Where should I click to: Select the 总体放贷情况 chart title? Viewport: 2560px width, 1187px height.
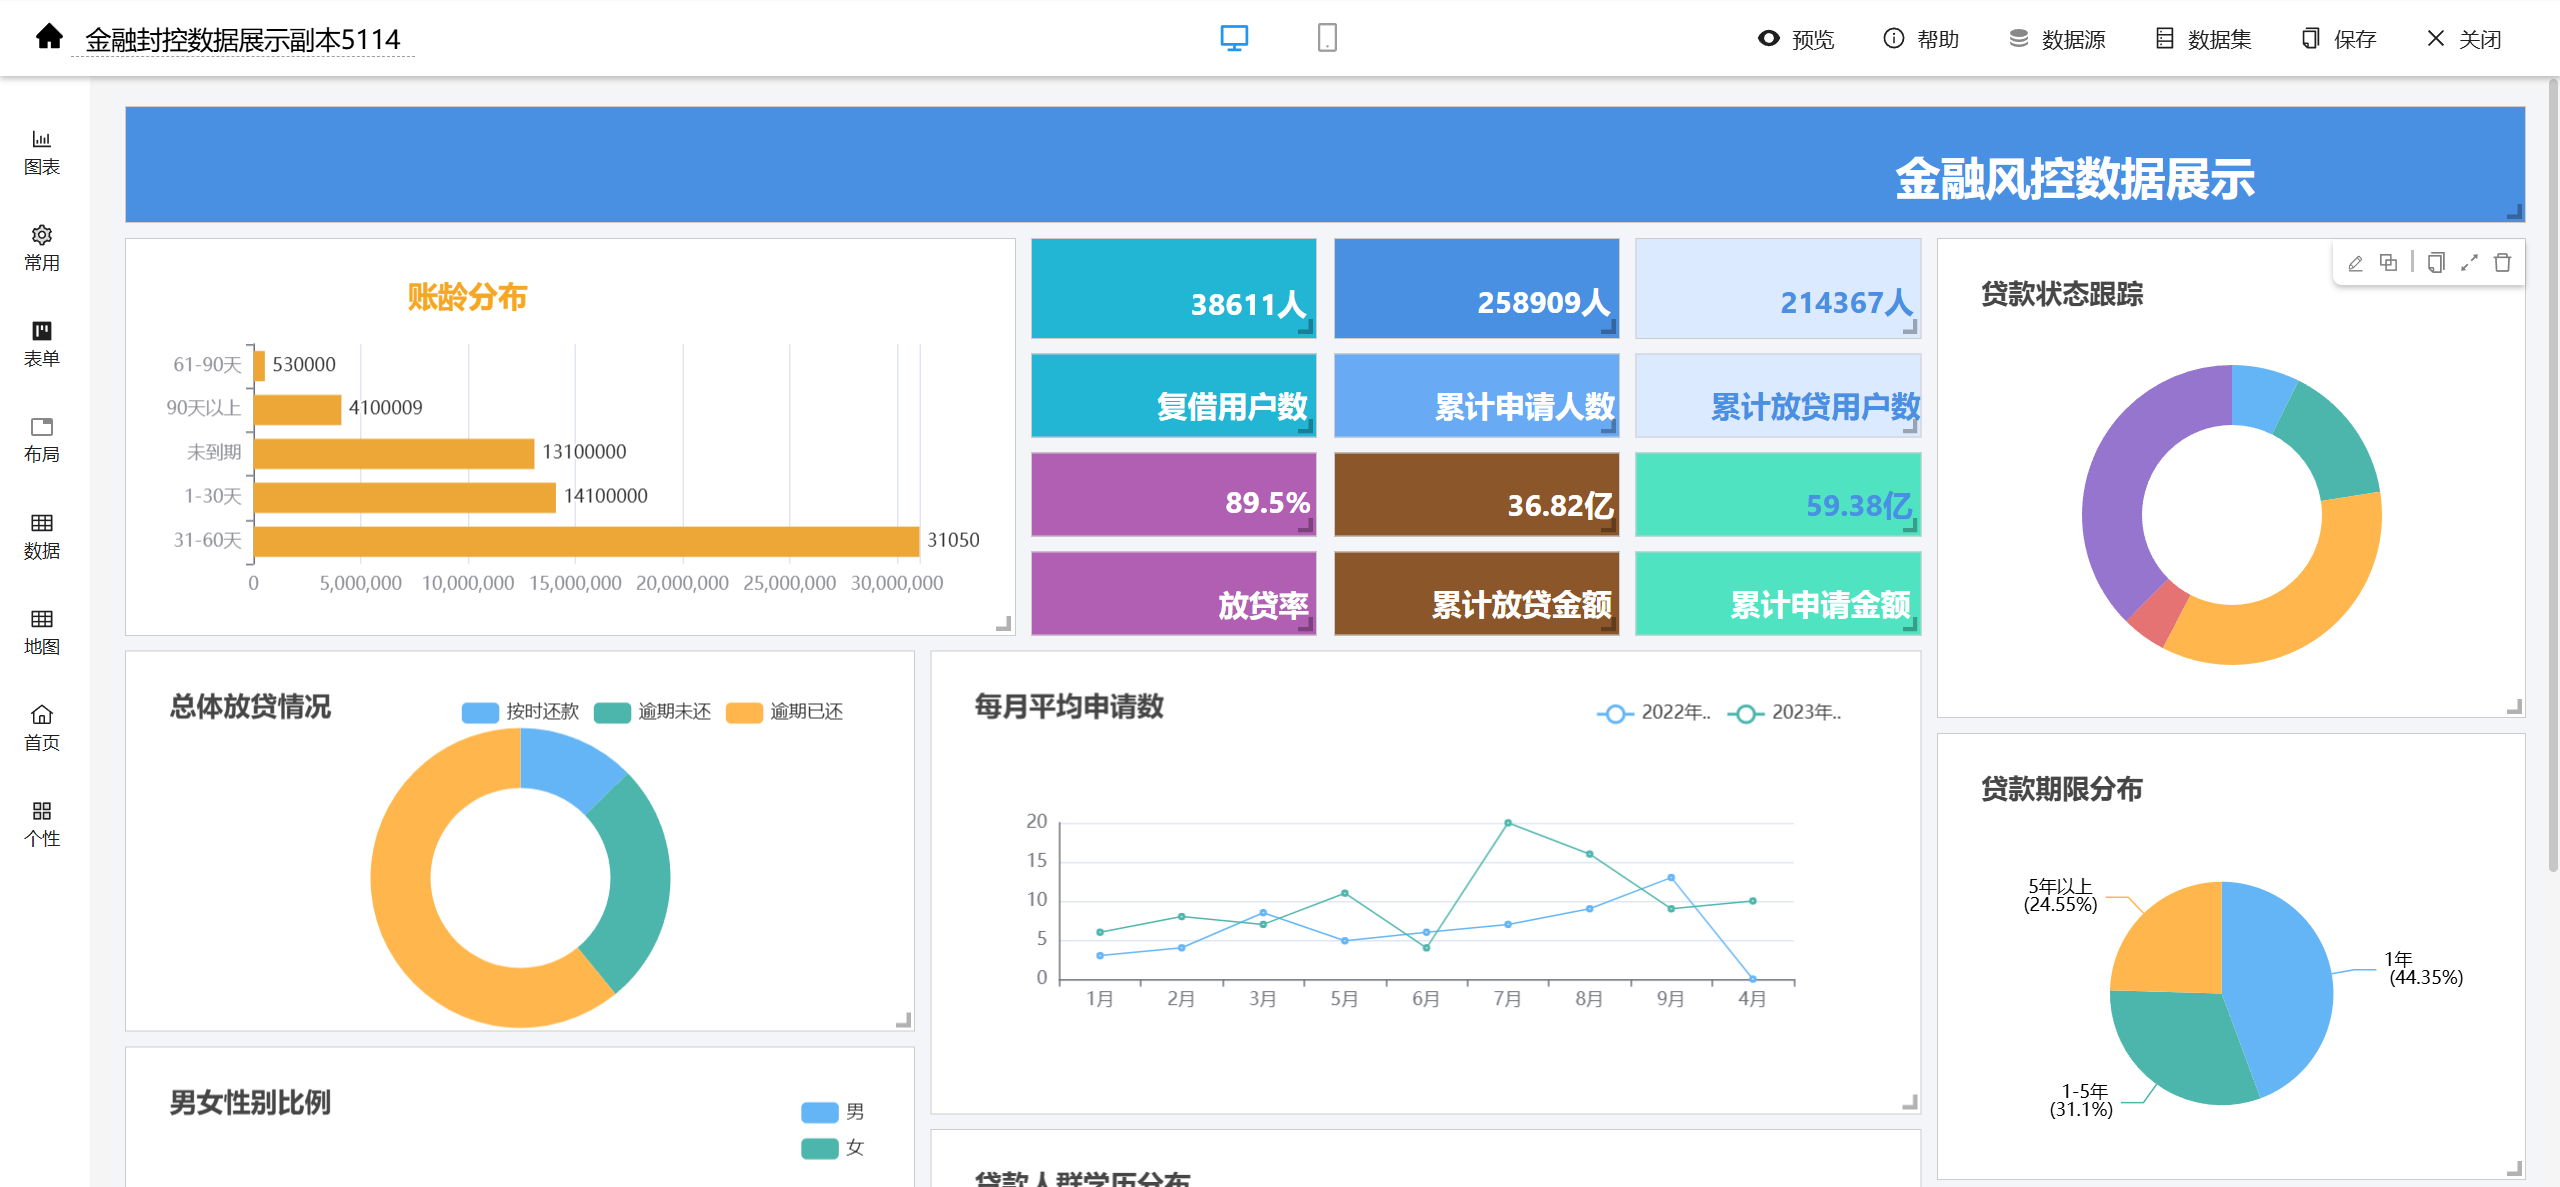(x=250, y=707)
